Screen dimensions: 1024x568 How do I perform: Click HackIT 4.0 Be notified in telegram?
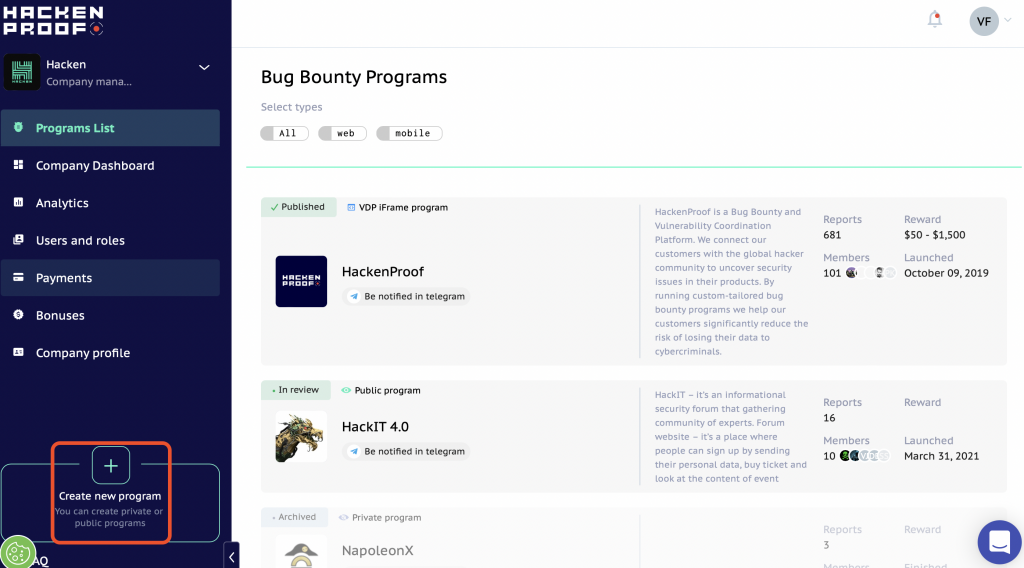[x=406, y=452]
